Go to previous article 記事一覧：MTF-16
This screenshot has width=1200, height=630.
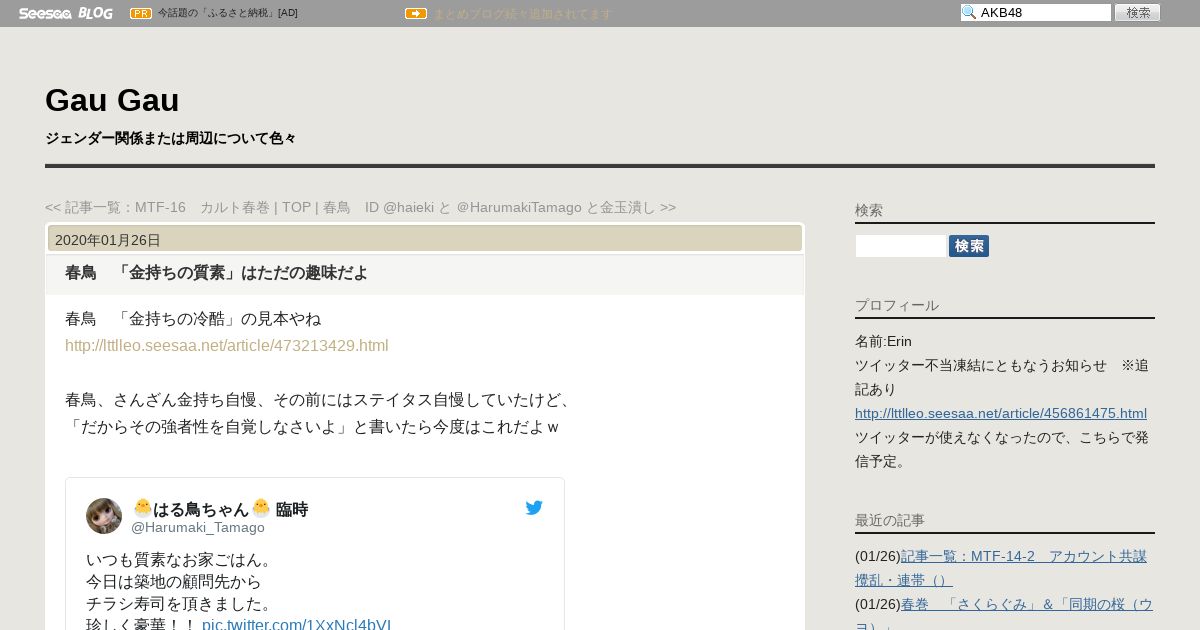click(160, 207)
